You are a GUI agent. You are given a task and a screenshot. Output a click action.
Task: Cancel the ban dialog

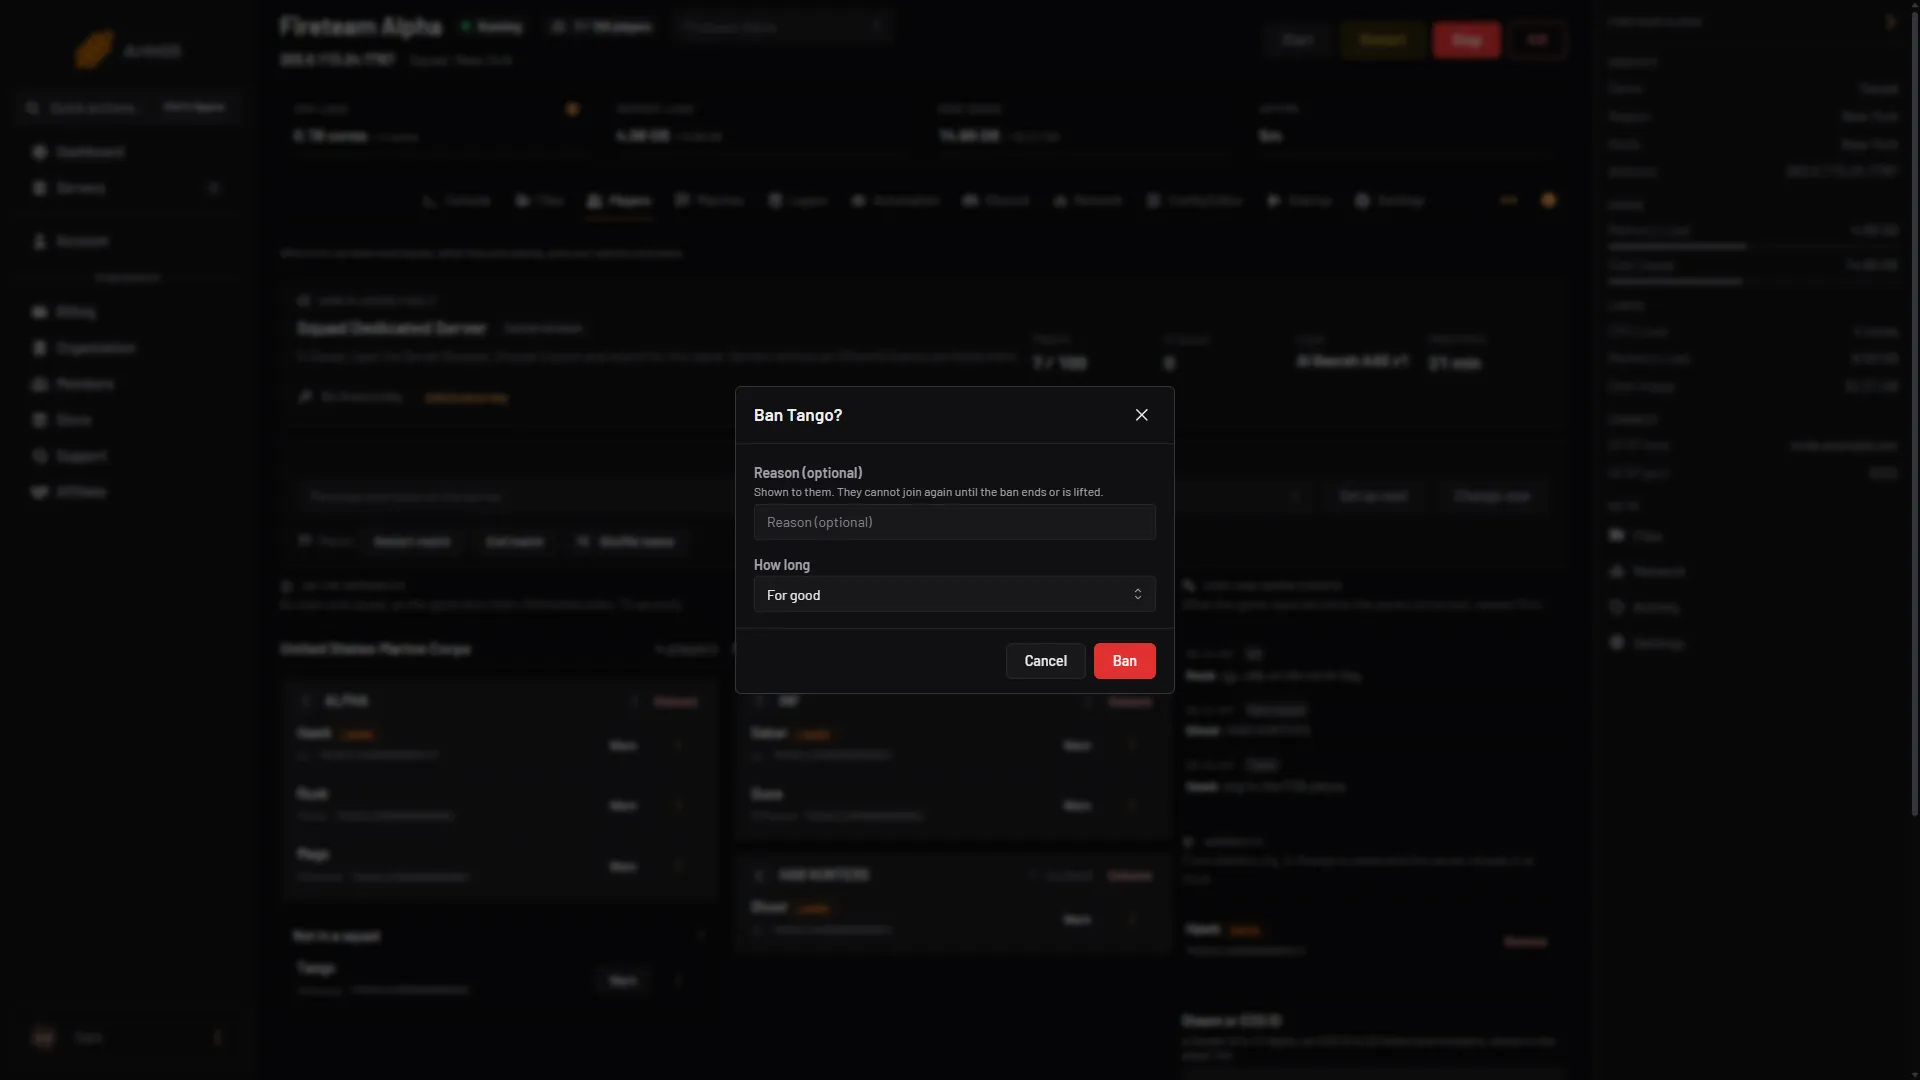(x=1045, y=661)
